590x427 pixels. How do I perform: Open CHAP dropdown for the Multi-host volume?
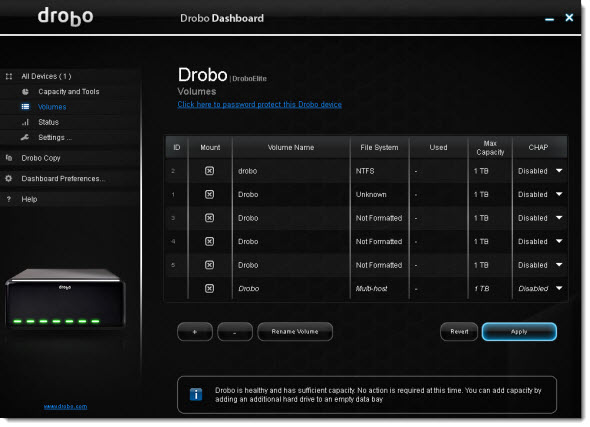point(559,289)
